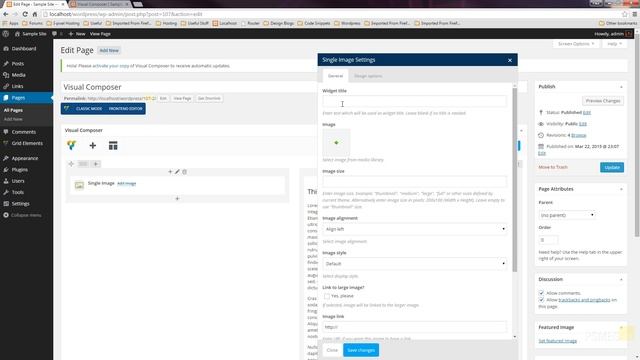Browse the page revisions link
The image size is (640, 360).
579,135
